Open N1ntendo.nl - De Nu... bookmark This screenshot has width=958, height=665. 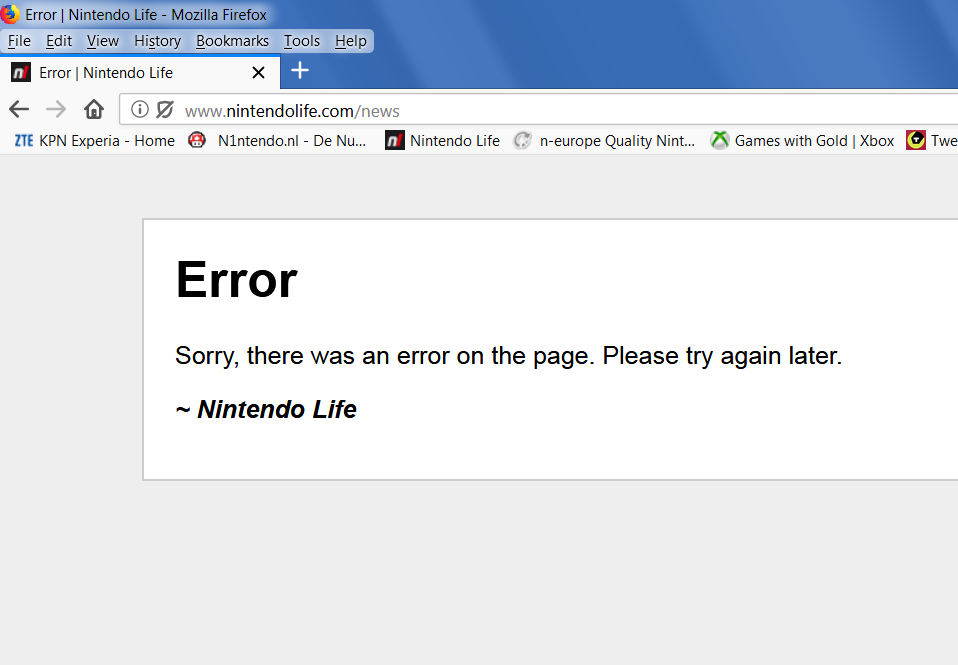277,141
